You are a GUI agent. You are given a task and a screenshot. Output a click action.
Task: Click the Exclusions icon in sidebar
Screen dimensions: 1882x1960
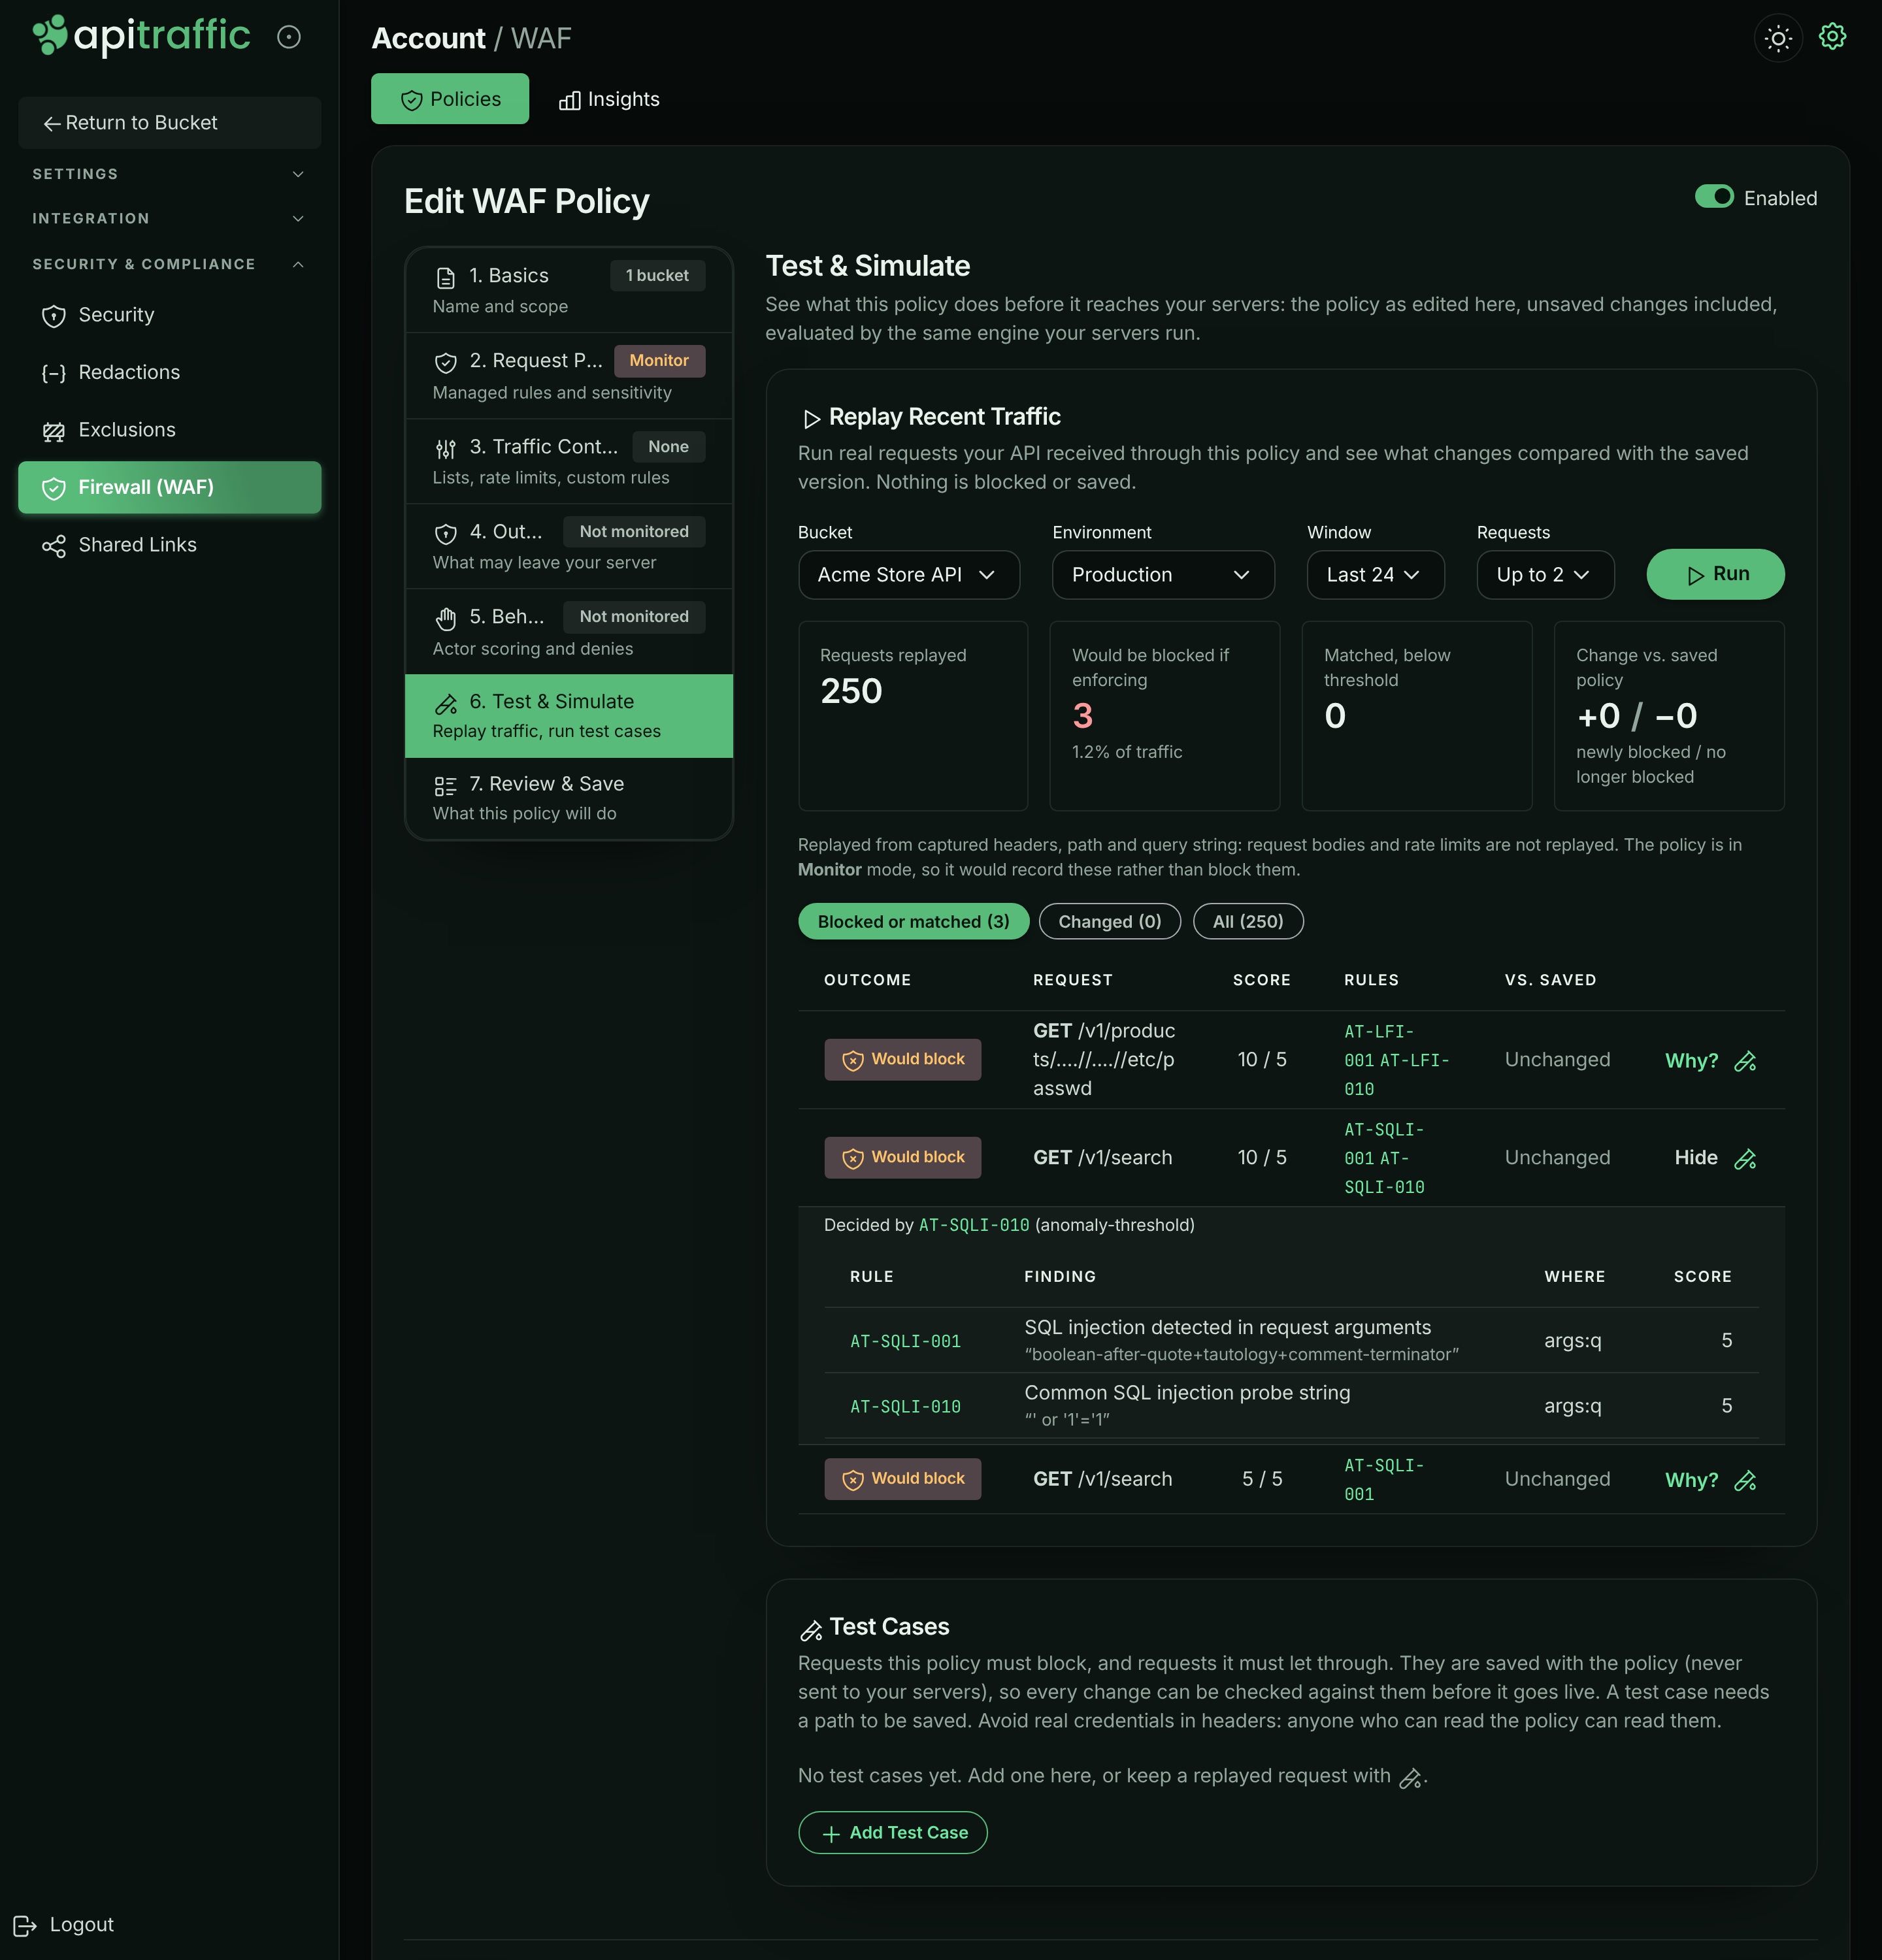[54, 431]
